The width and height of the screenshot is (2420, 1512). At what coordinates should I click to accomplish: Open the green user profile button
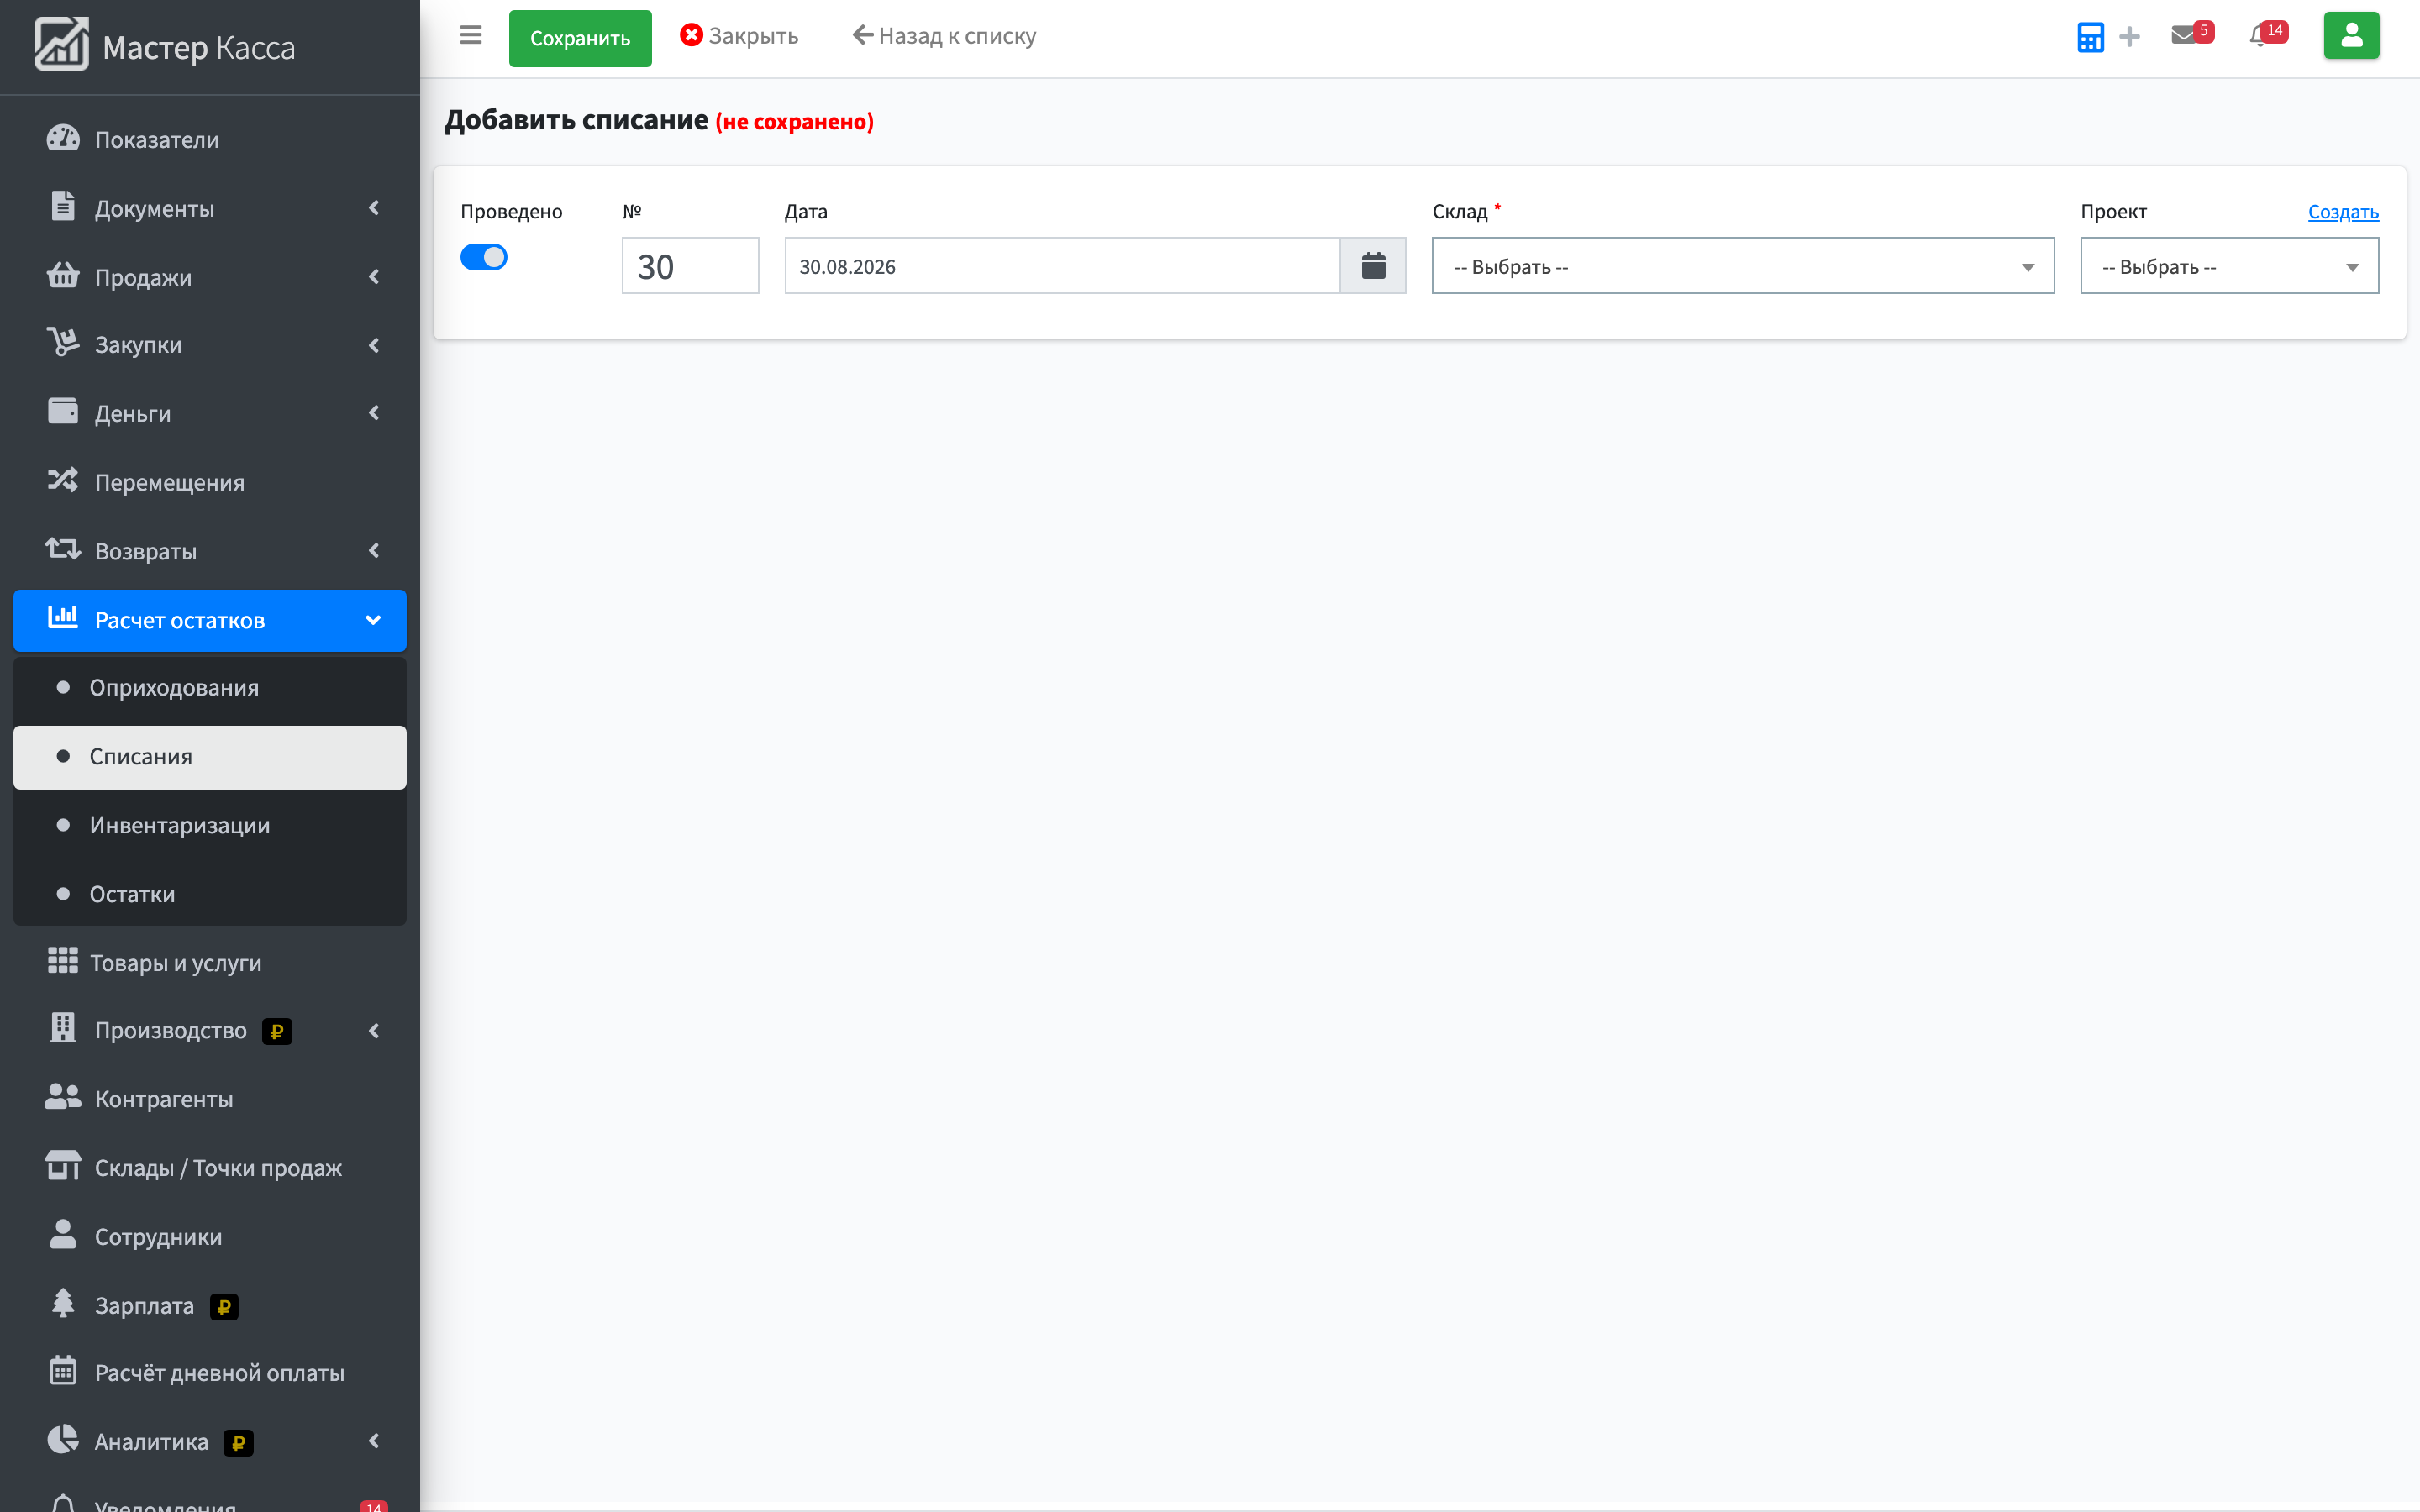pos(2351,36)
